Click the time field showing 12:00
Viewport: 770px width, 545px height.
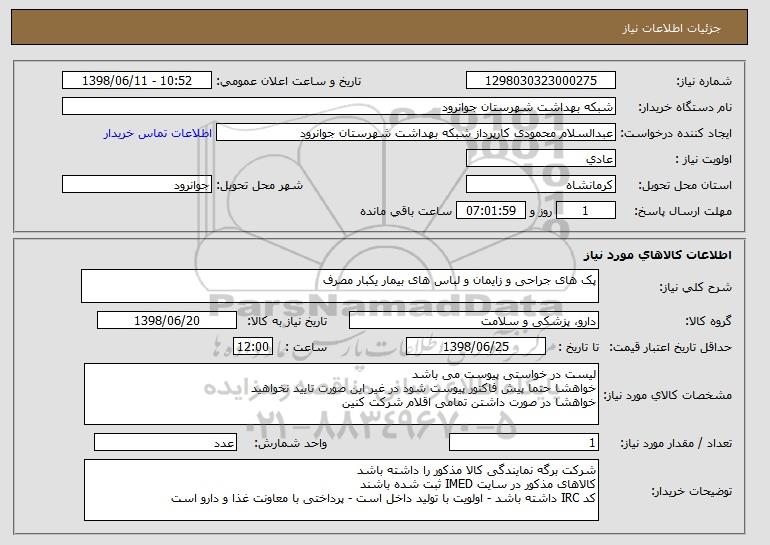click(x=253, y=347)
